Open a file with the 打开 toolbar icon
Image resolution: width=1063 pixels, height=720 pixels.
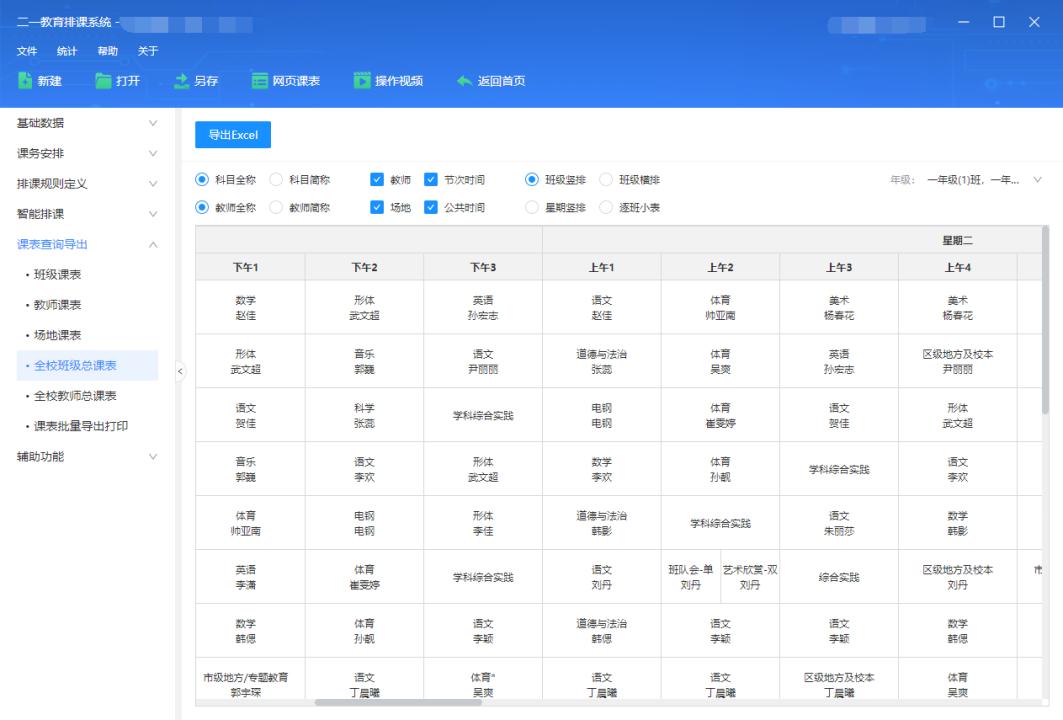118,82
